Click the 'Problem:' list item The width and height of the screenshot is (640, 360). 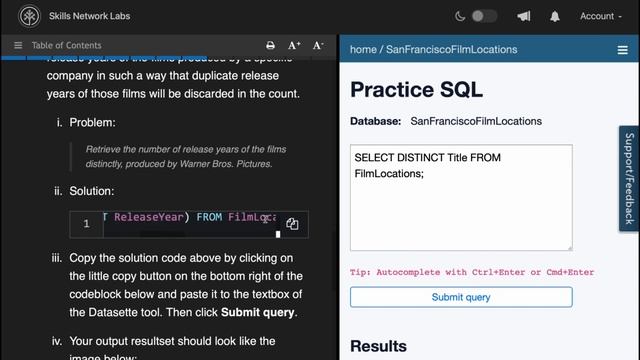tap(92, 122)
